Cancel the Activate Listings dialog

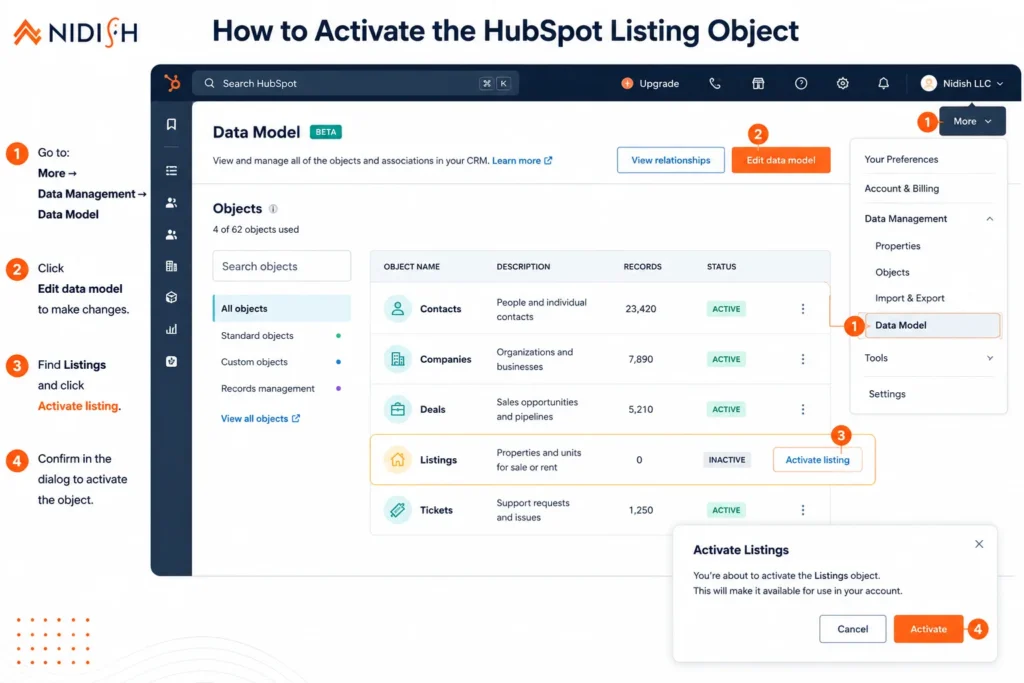[852, 629]
